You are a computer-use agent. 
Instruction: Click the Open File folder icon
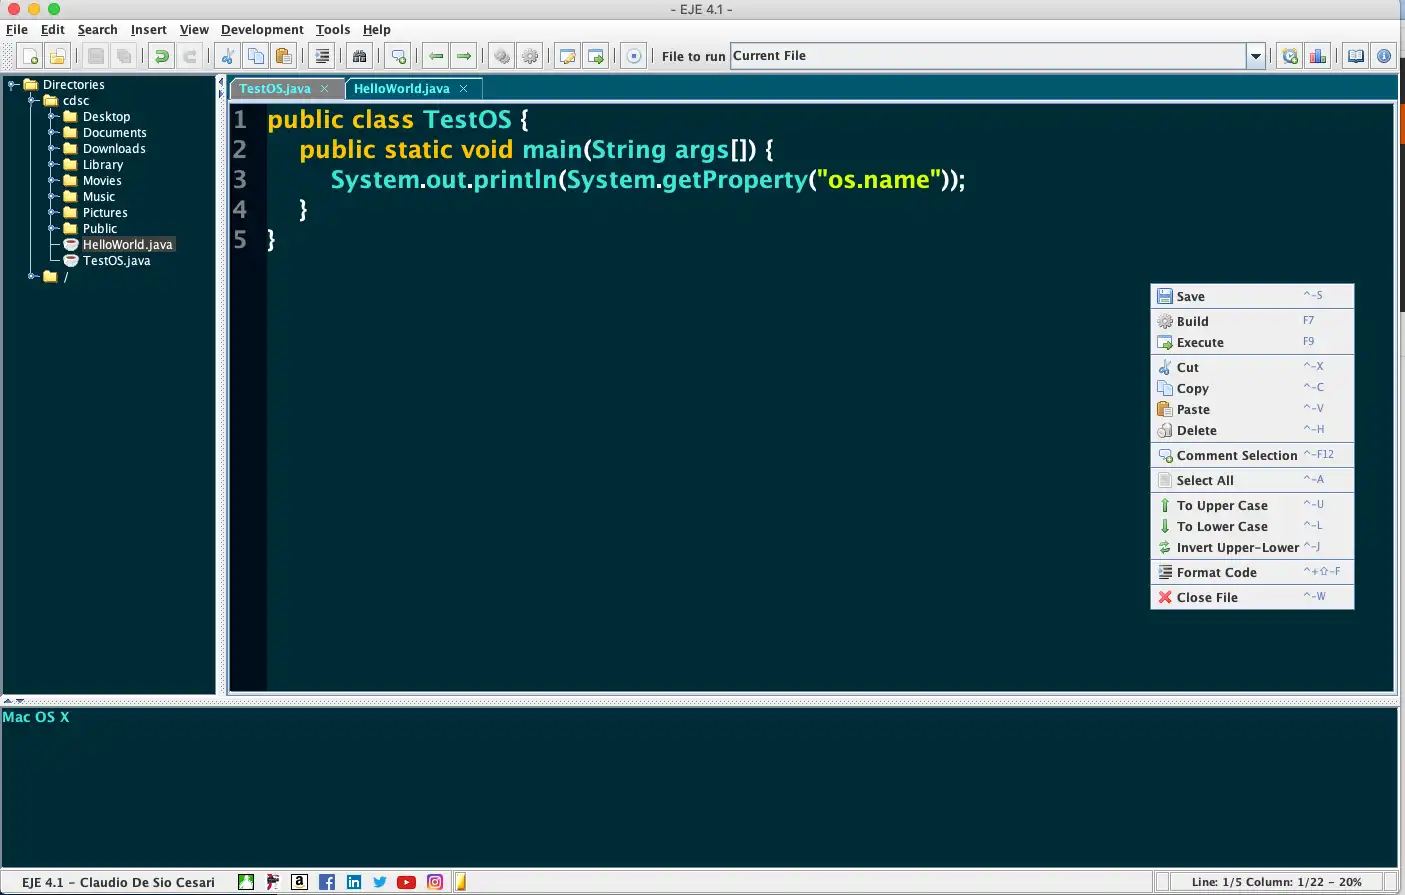[58, 57]
